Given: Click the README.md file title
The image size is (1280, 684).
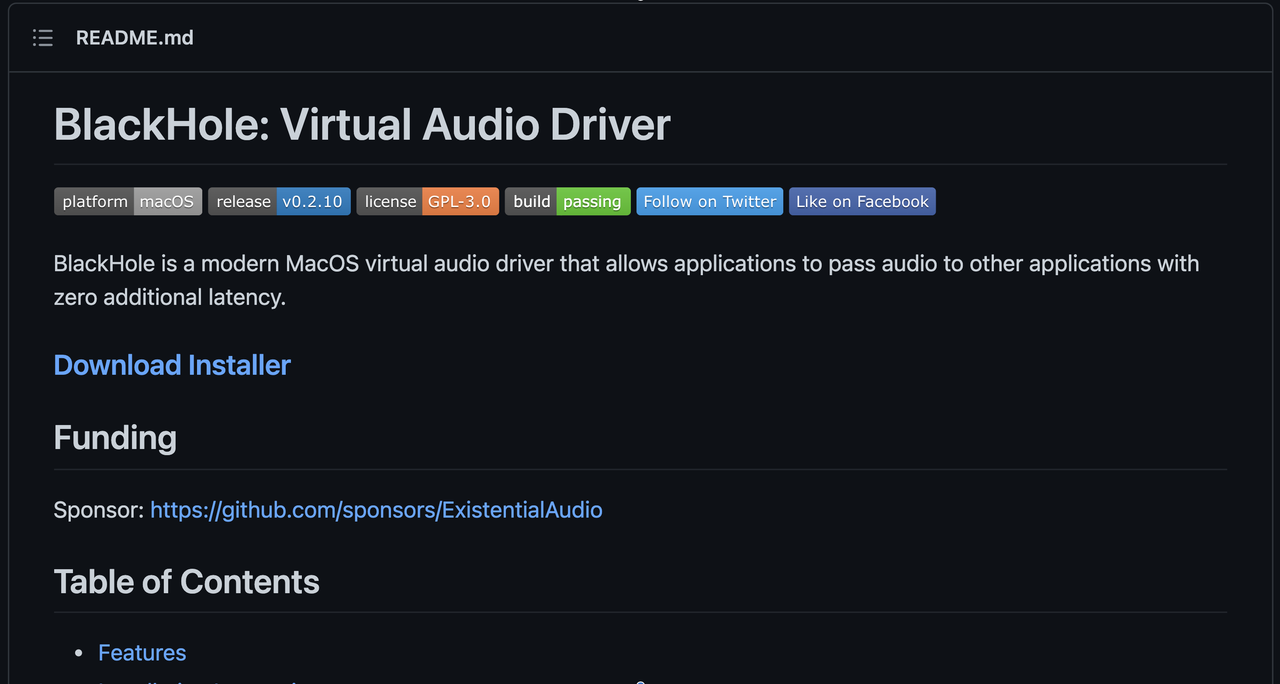Looking at the screenshot, I should pos(135,38).
